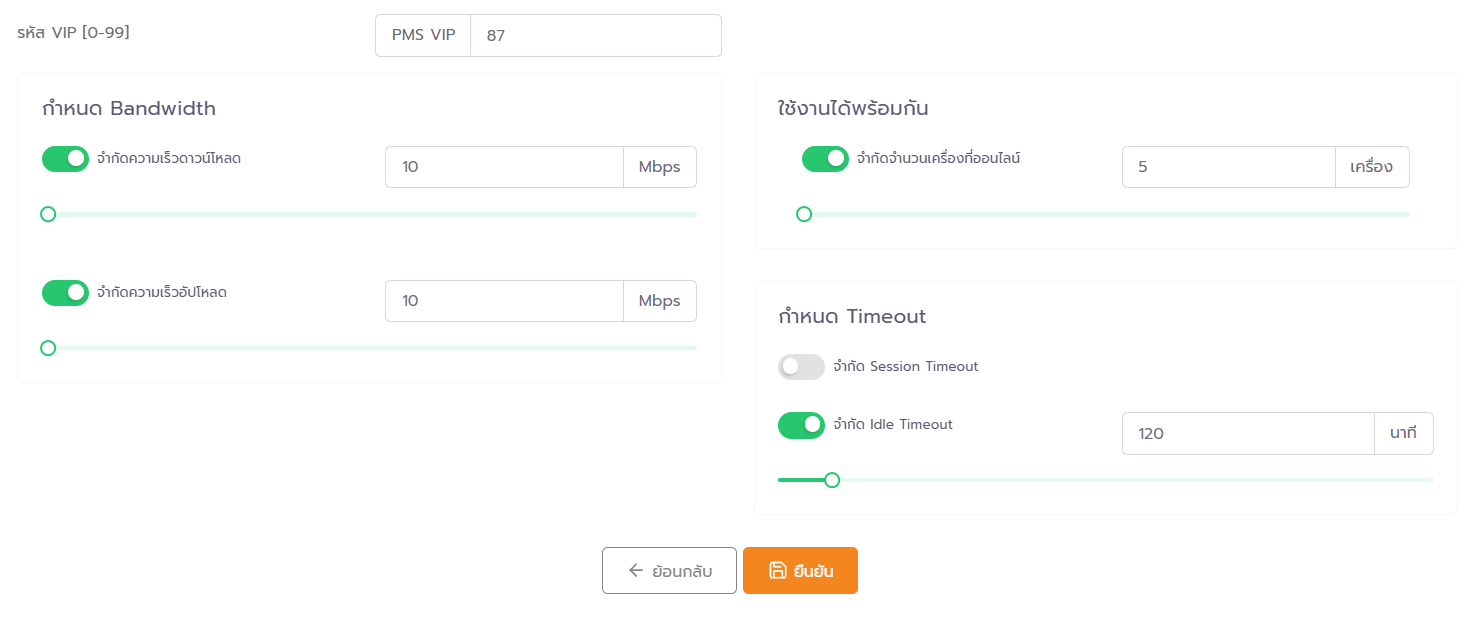Click the Idle Timeout minutes field
This screenshot has height=620, width=1476.
click(x=1247, y=434)
